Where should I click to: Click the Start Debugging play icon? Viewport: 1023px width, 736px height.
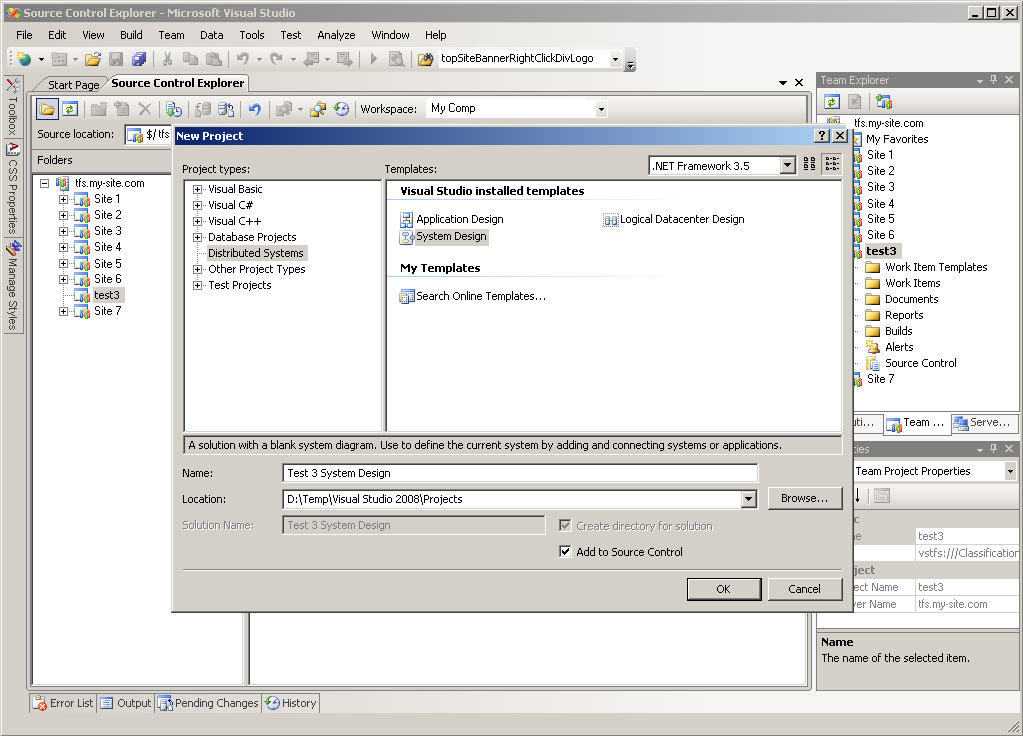tap(374, 59)
